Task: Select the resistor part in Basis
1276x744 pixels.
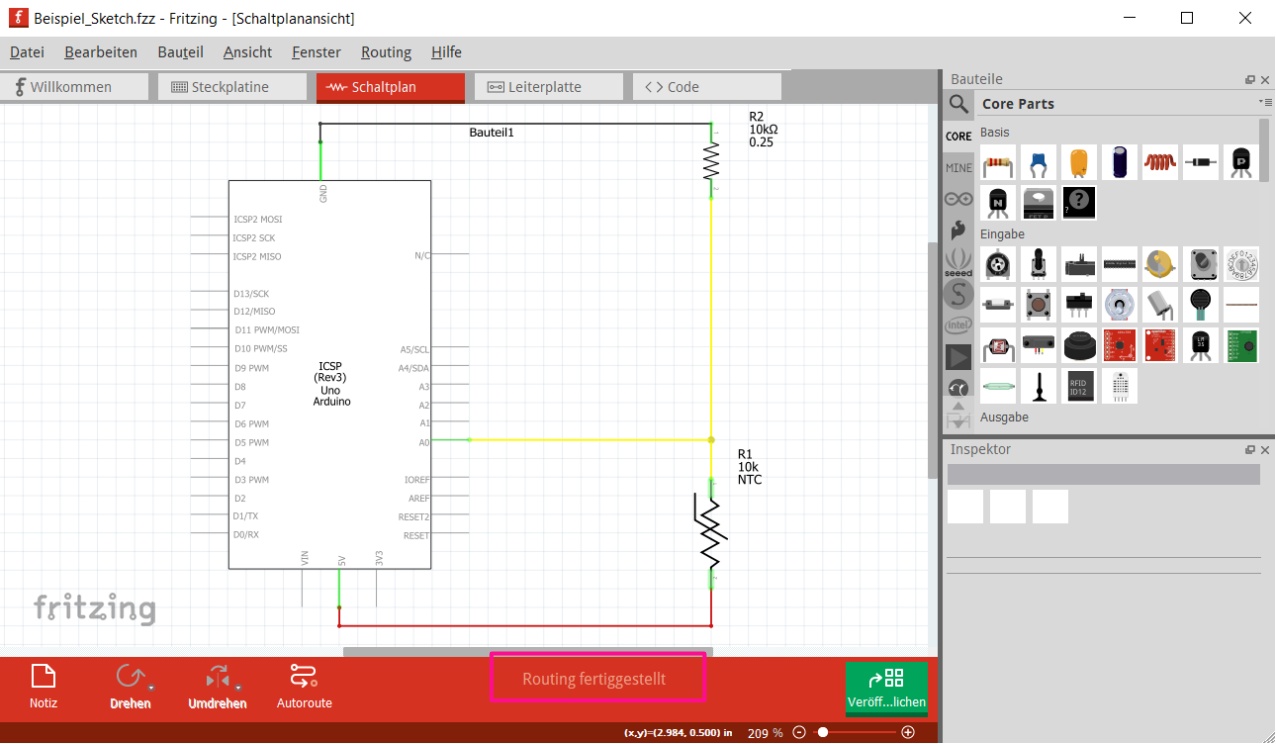Action: pyautogui.click(x=998, y=162)
